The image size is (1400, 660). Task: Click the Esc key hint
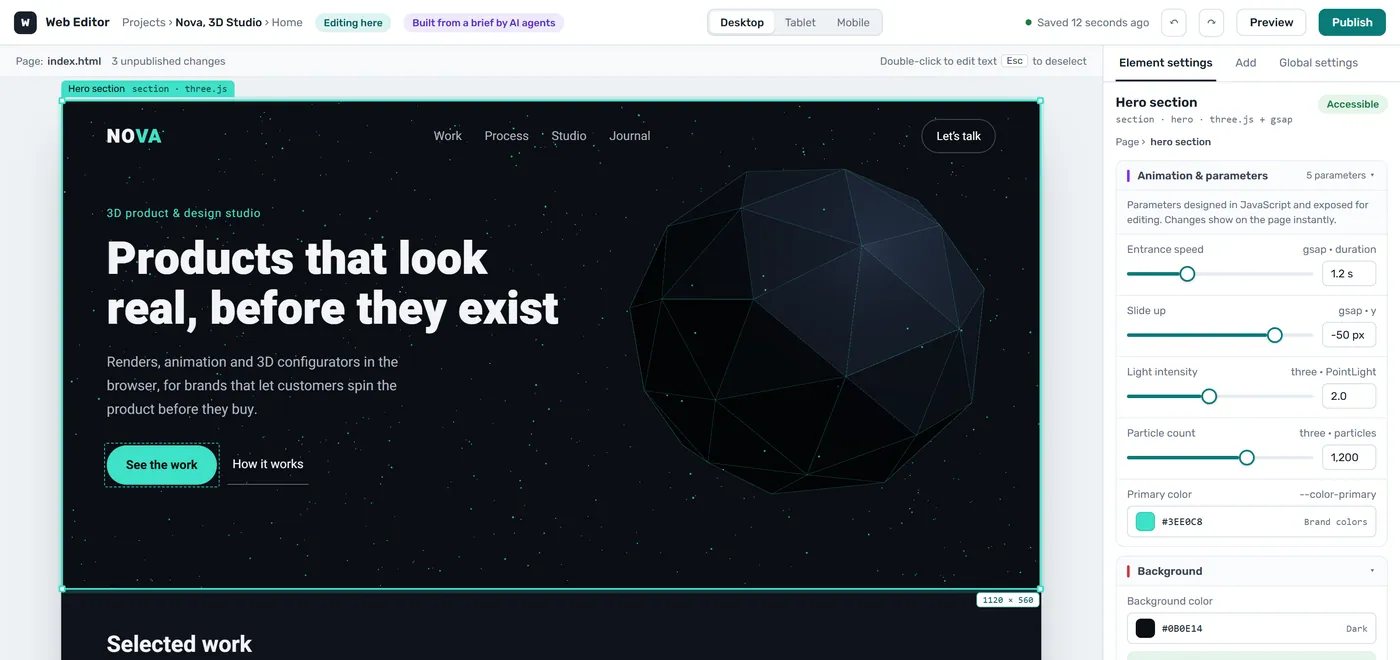pos(1015,61)
